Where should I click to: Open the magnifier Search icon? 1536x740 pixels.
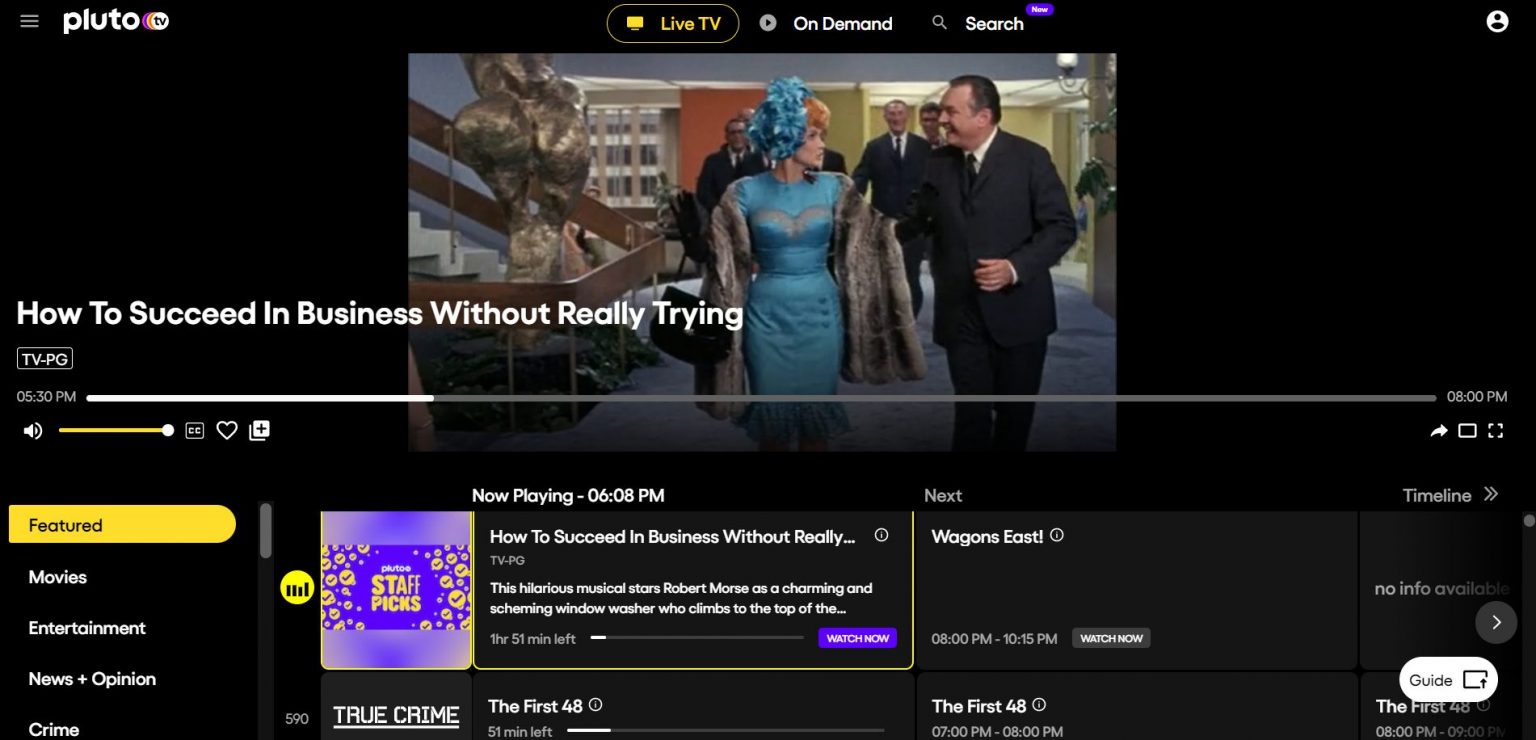point(939,22)
